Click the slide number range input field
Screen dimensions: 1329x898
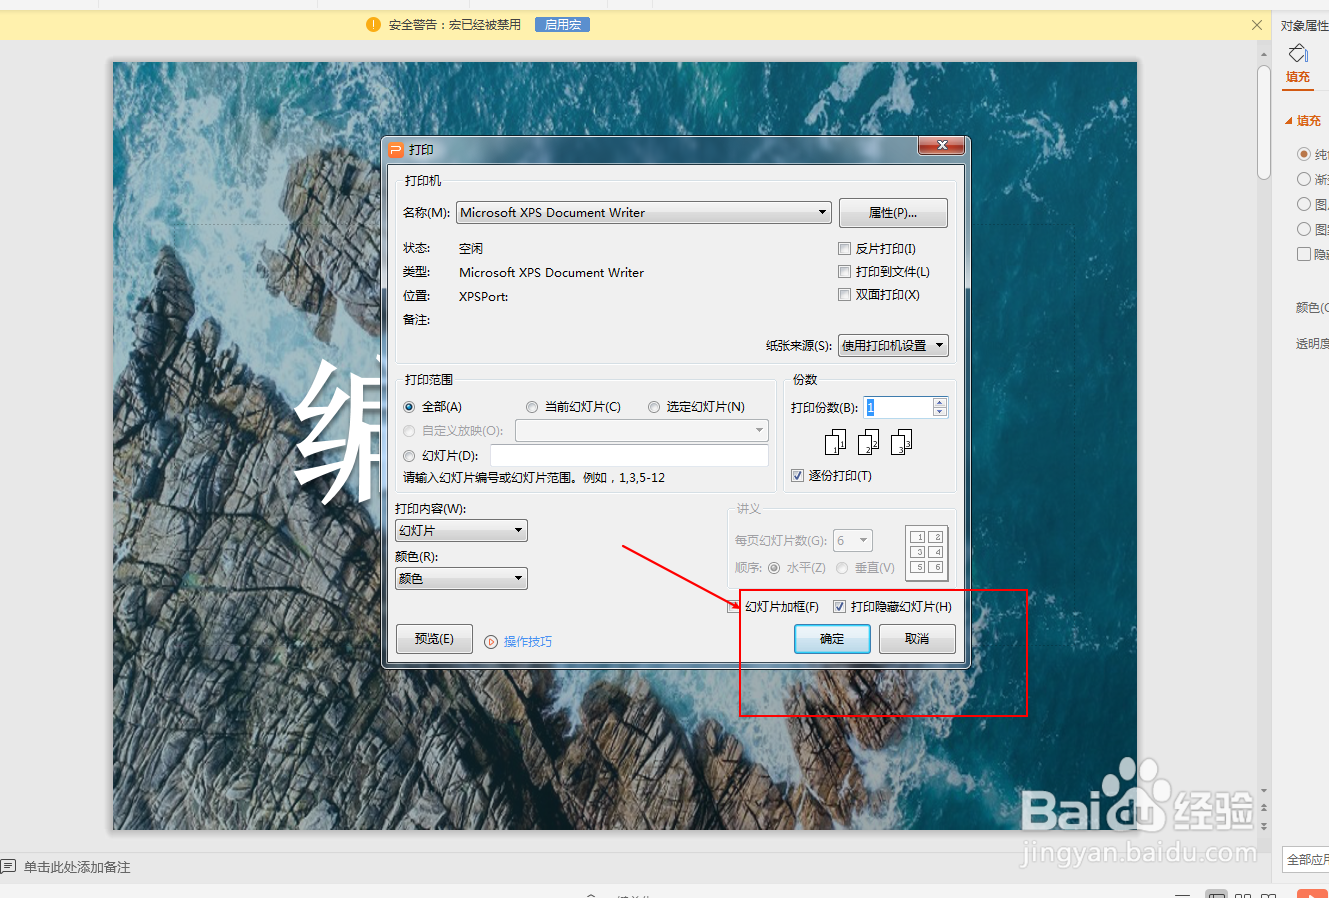(x=629, y=455)
